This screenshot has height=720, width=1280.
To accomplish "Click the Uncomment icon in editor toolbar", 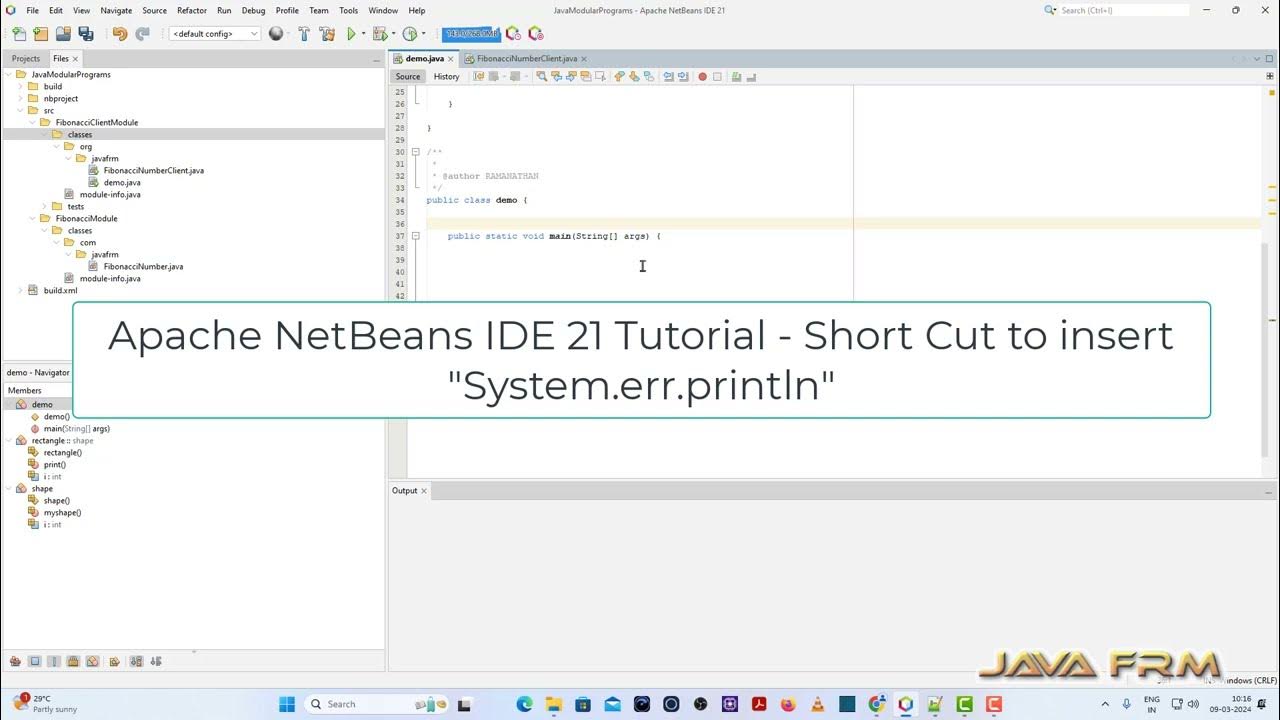I will click(x=751, y=76).
